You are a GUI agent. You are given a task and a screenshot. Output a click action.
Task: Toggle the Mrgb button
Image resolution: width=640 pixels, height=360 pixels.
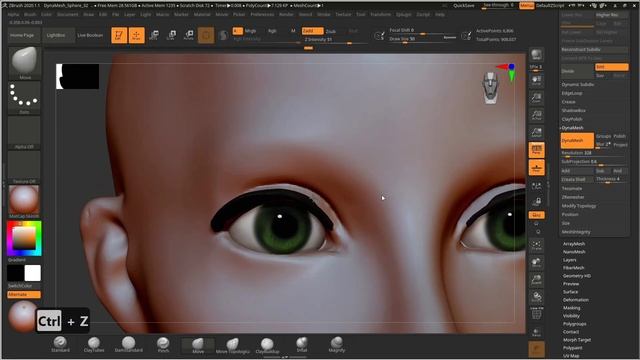click(x=251, y=31)
